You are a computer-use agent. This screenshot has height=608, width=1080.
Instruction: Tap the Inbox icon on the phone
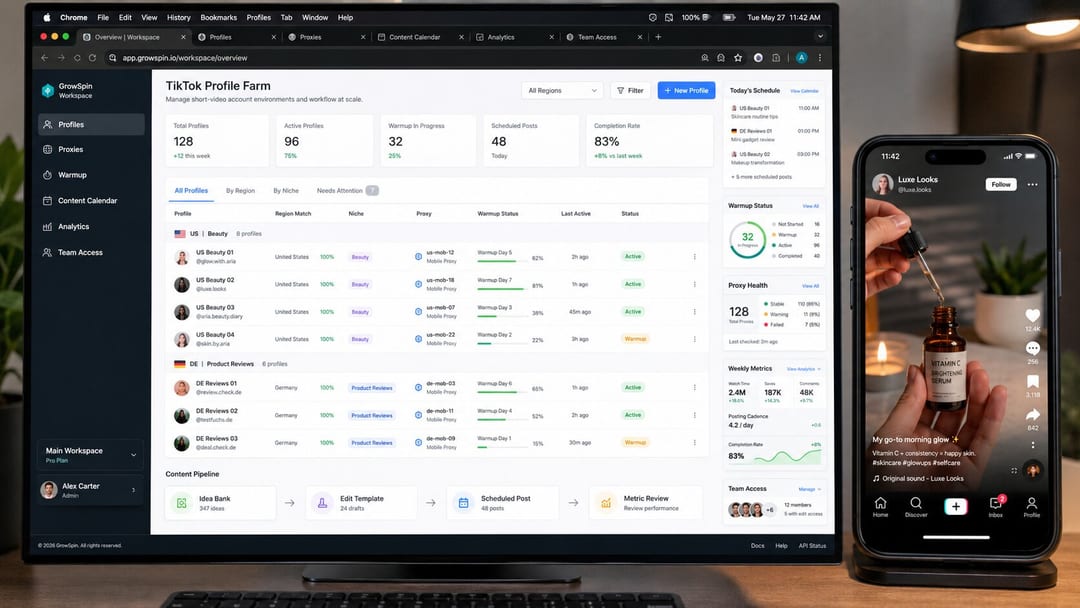click(x=996, y=503)
